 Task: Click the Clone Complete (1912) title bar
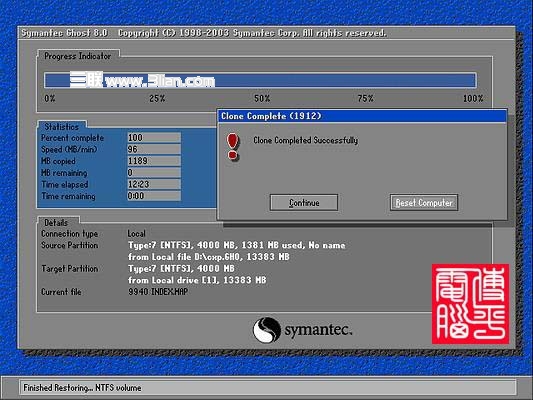362,116
